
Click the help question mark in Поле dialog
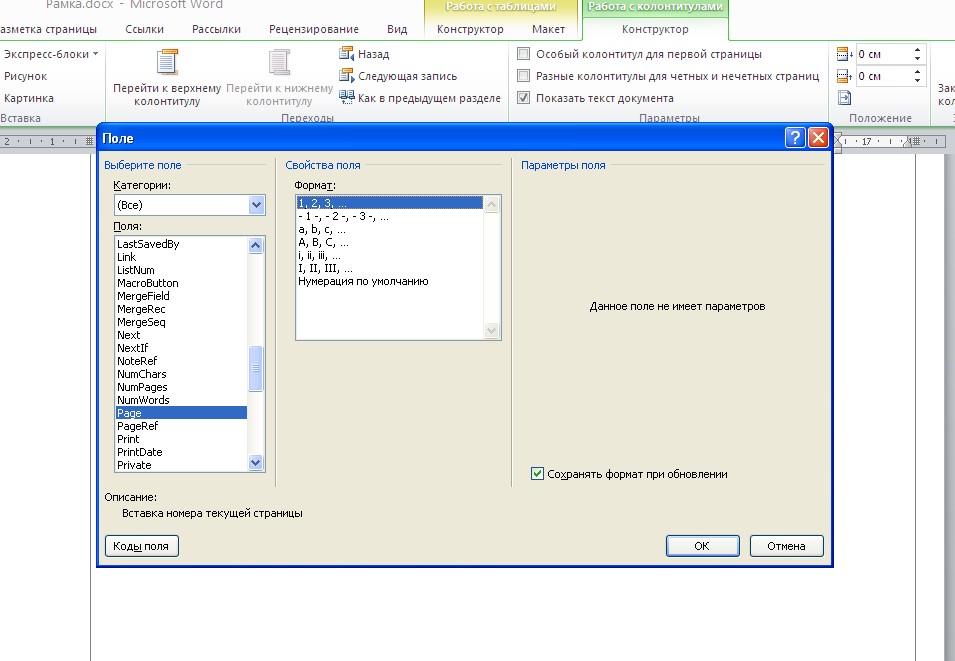795,138
